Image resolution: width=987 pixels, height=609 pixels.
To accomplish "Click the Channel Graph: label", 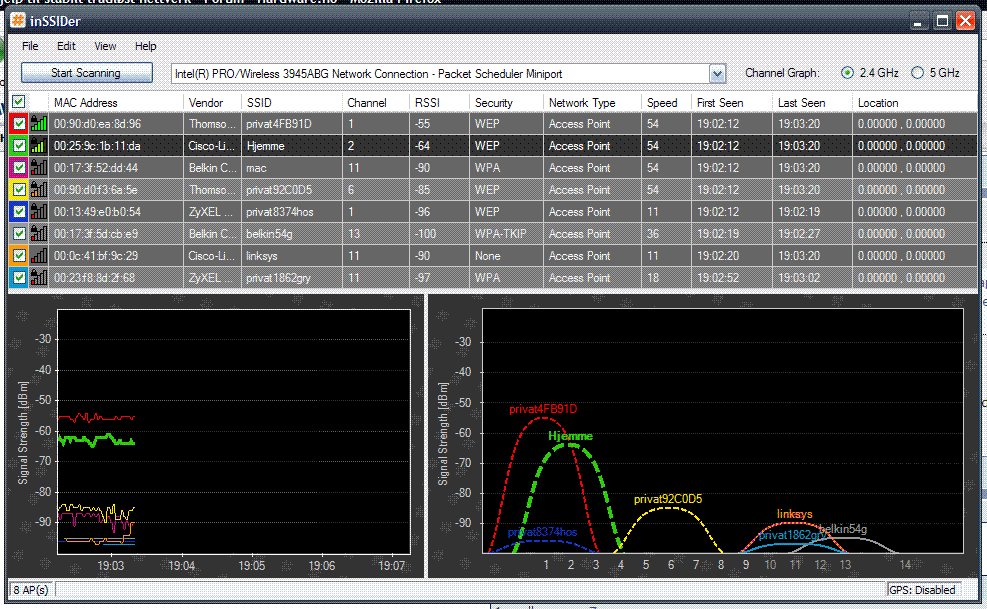I will click(782, 73).
